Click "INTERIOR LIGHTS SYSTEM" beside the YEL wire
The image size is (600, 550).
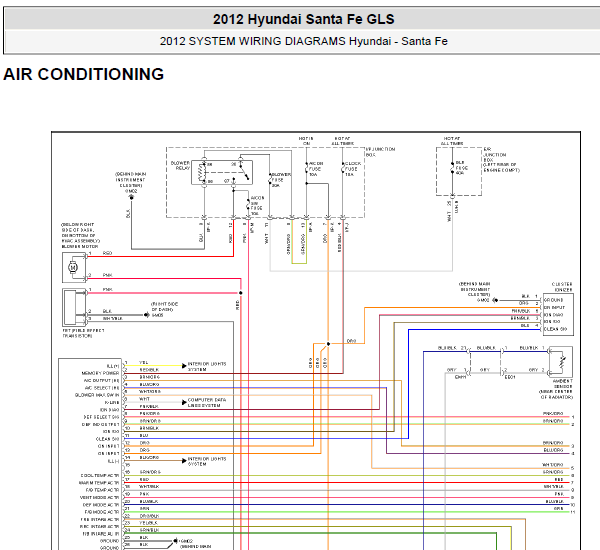pos(207,367)
